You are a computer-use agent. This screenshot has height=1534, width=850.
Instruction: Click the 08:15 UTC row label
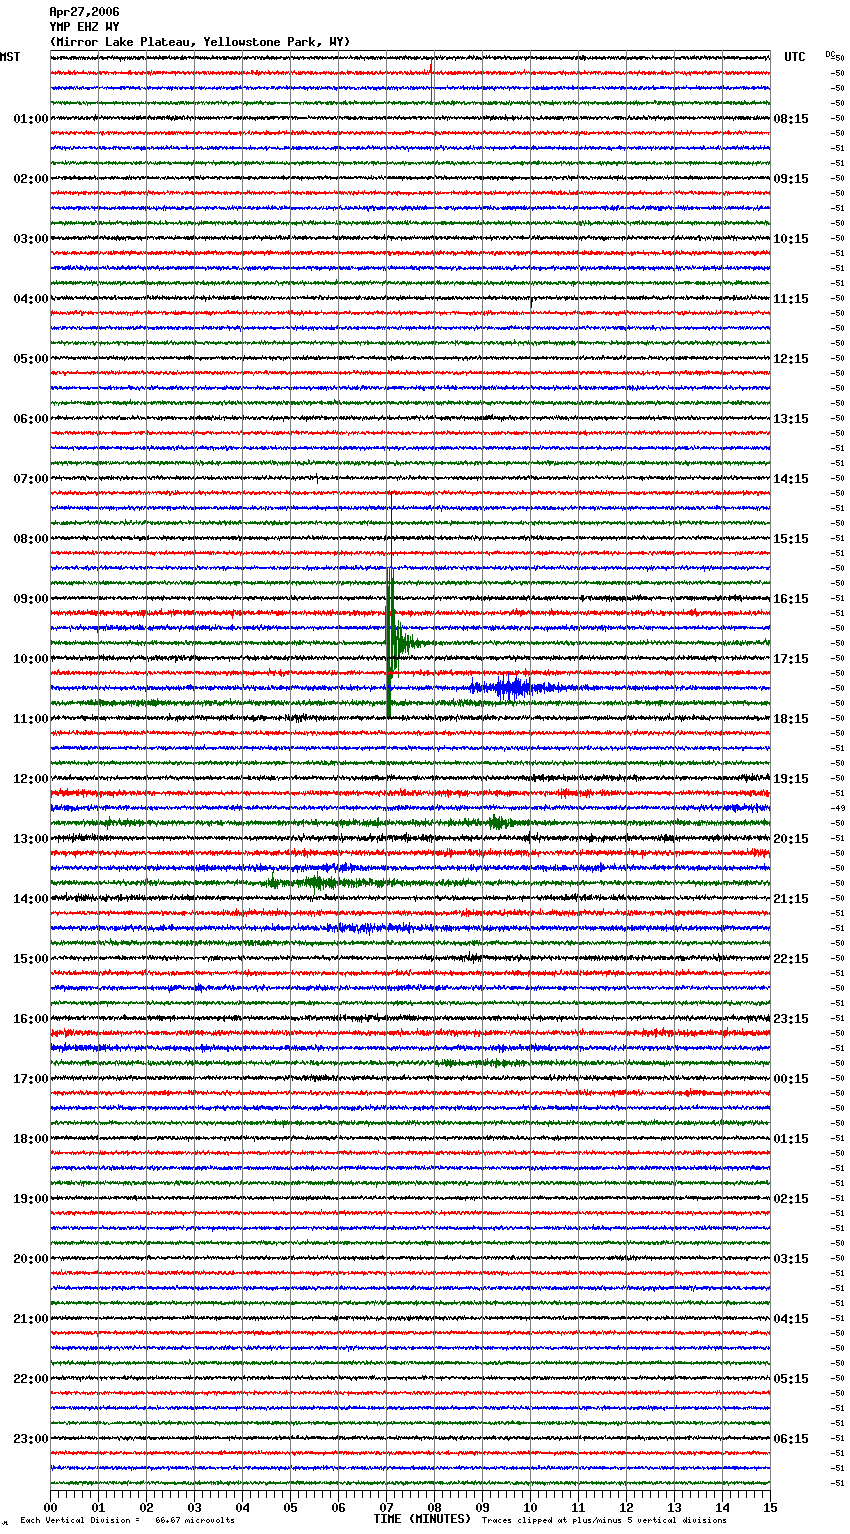pyautogui.click(x=791, y=119)
